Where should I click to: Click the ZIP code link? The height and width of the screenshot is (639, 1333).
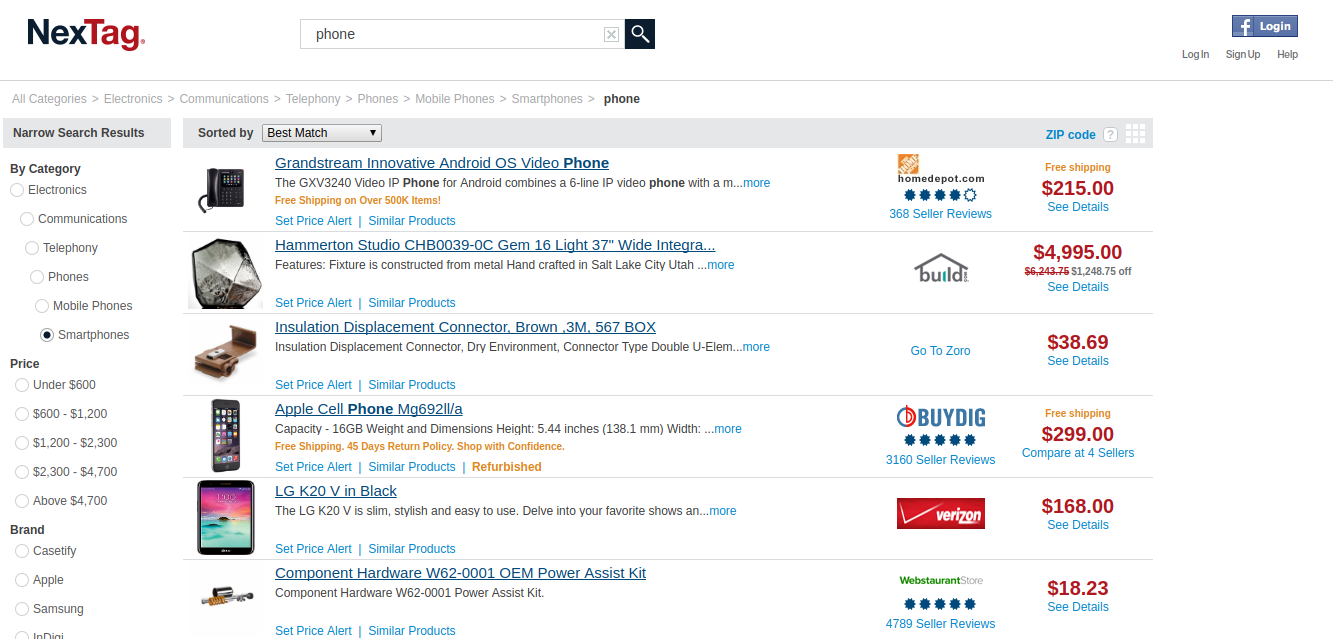coord(1070,135)
